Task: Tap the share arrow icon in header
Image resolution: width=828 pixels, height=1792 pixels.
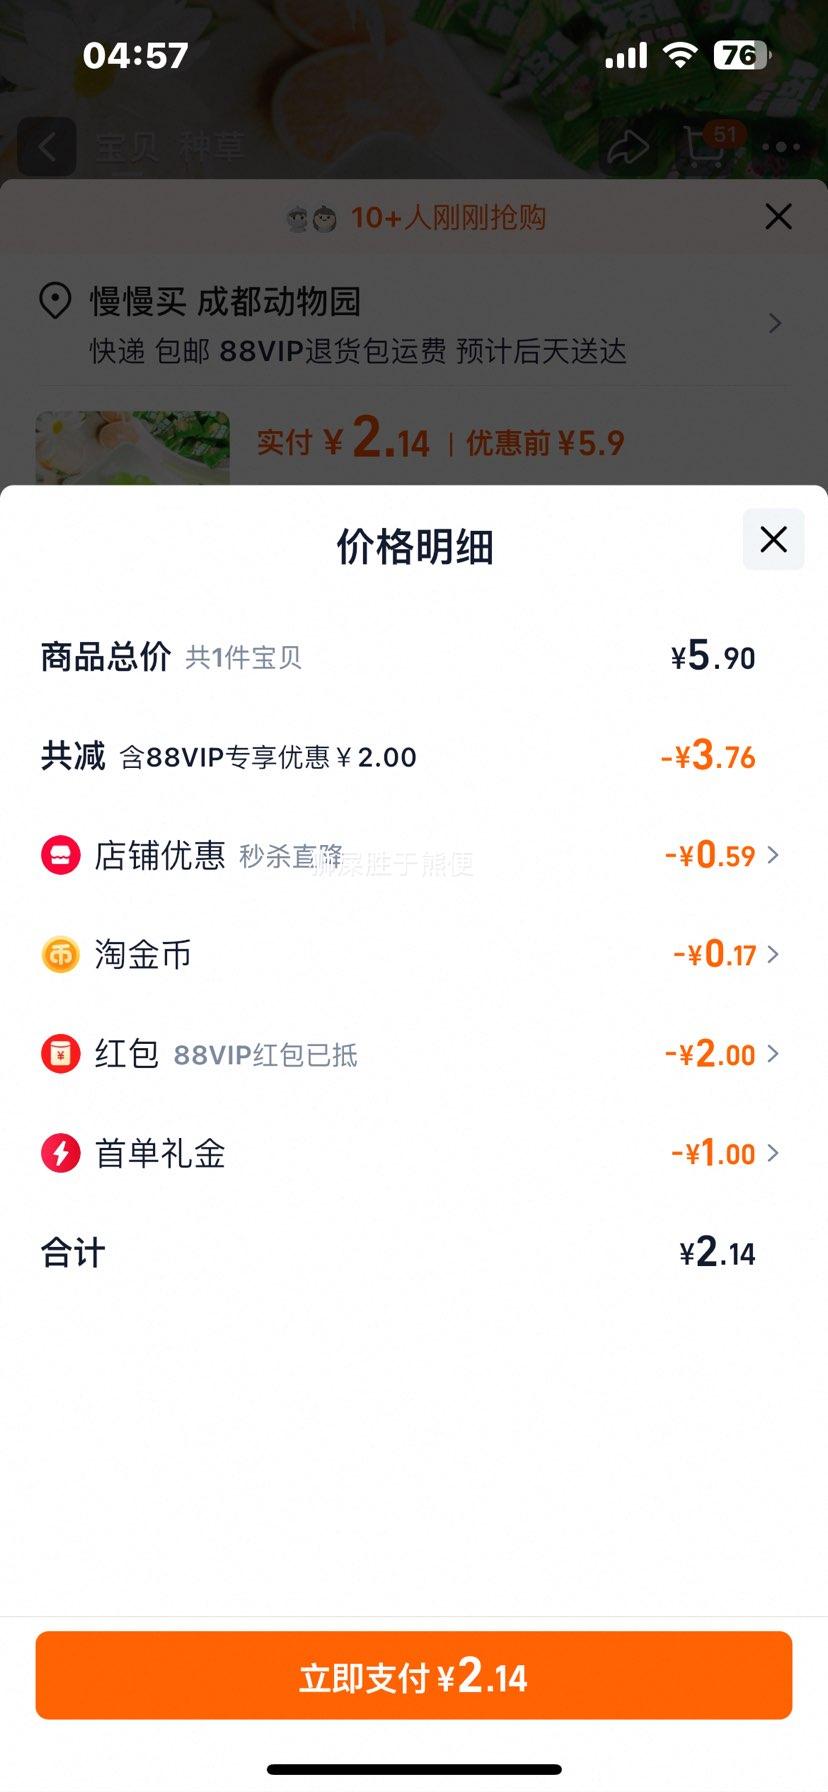Action: point(628,147)
